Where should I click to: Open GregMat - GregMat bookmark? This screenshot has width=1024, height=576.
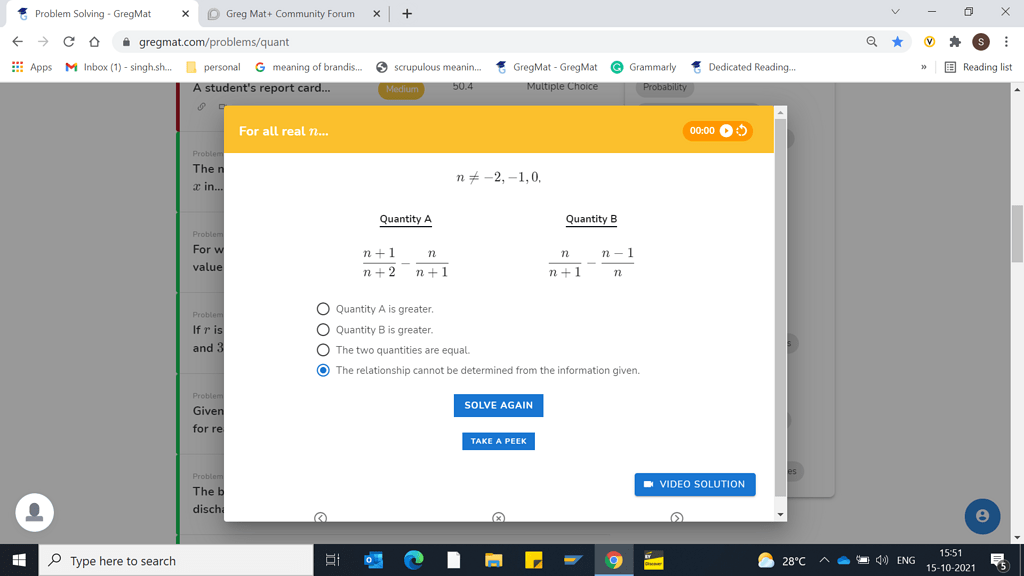[547, 67]
